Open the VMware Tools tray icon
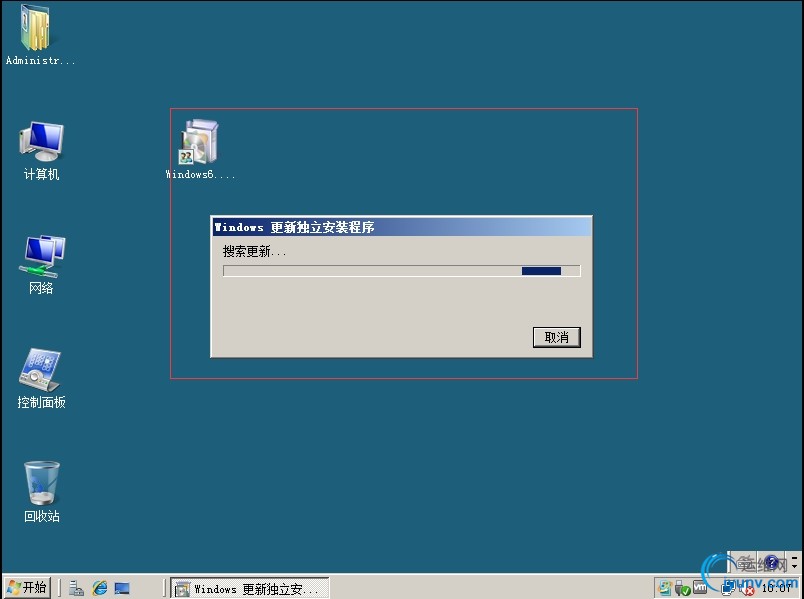804x599 pixels. click(x=700, y=588)
